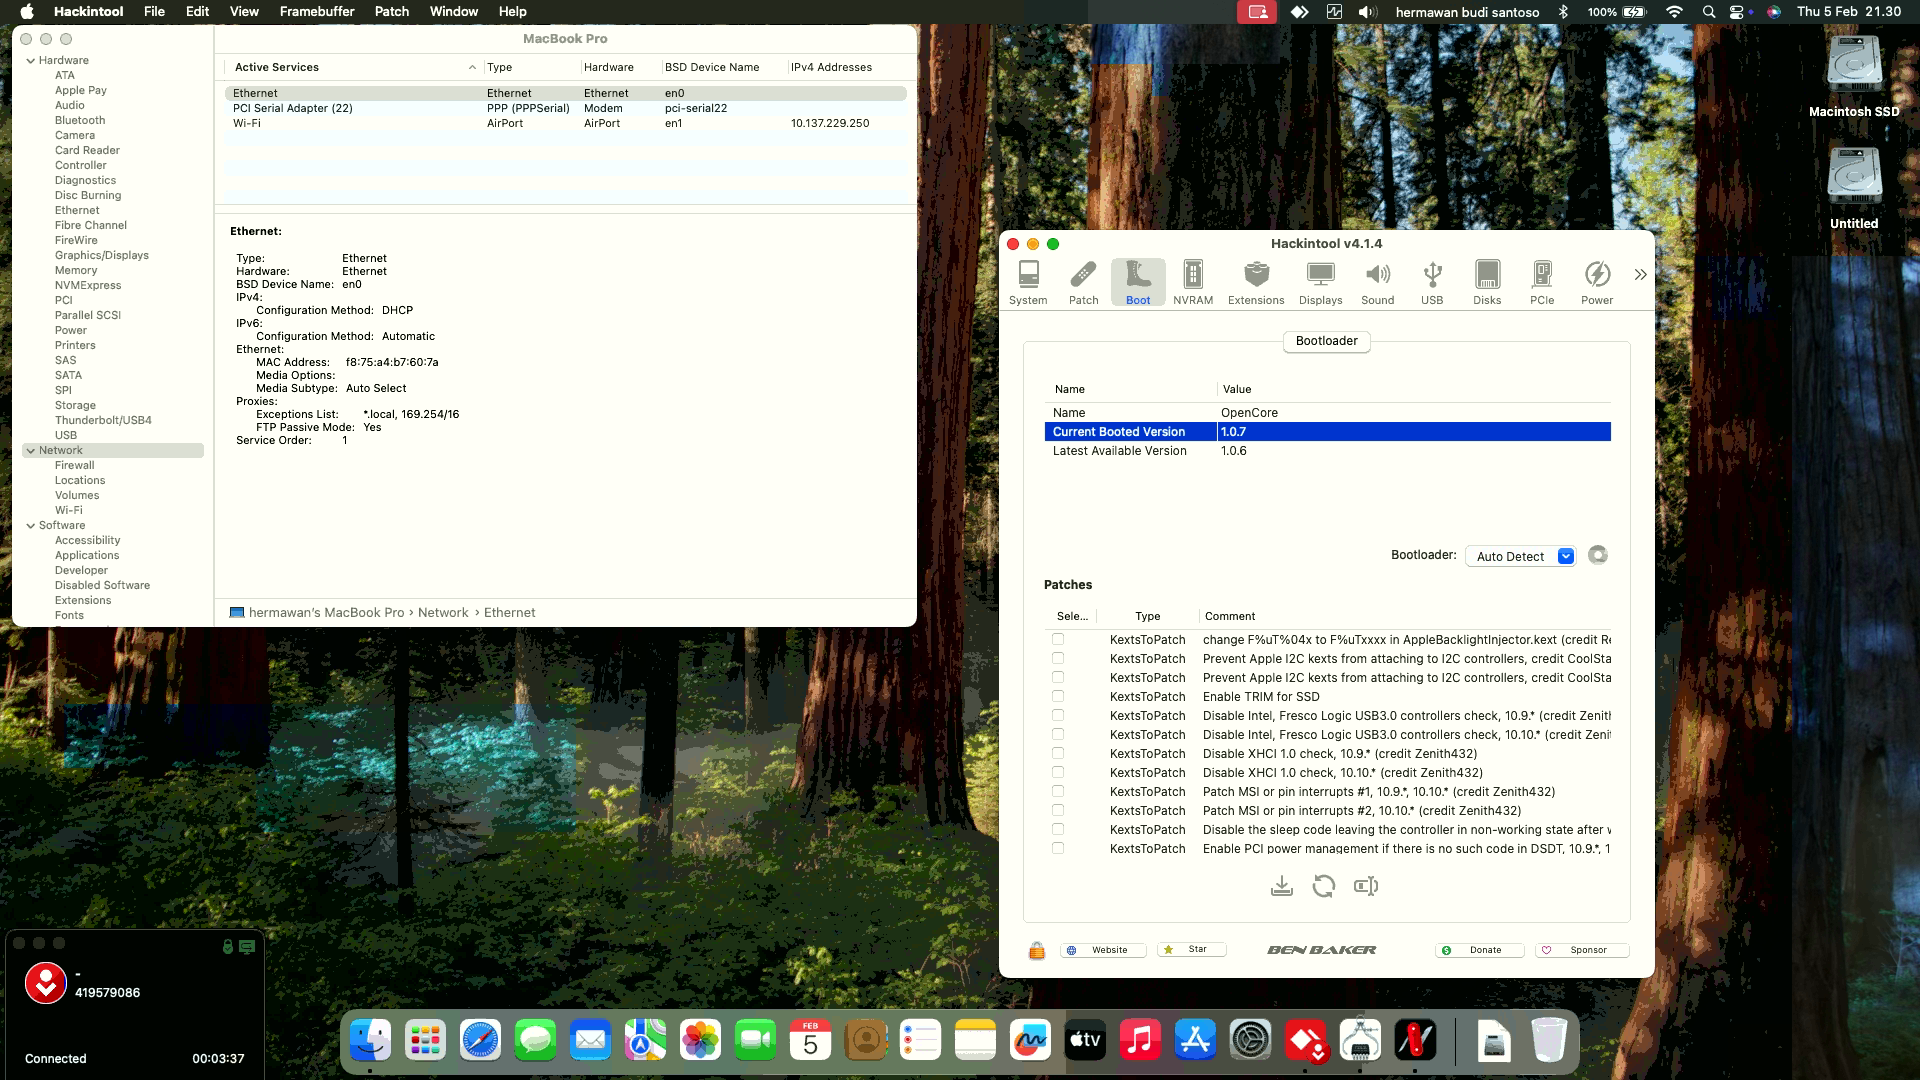Check Enable PCI power management patch box
The height and width of the screenshot is (1080, 1920).
coord(1058,848)
